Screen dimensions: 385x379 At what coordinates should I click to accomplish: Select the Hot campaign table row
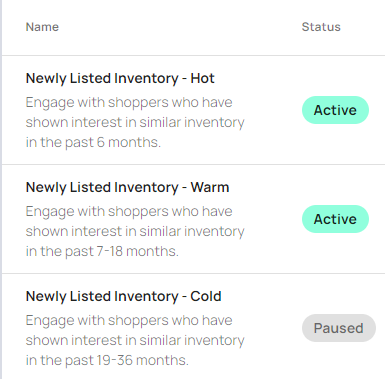point(193,110)
